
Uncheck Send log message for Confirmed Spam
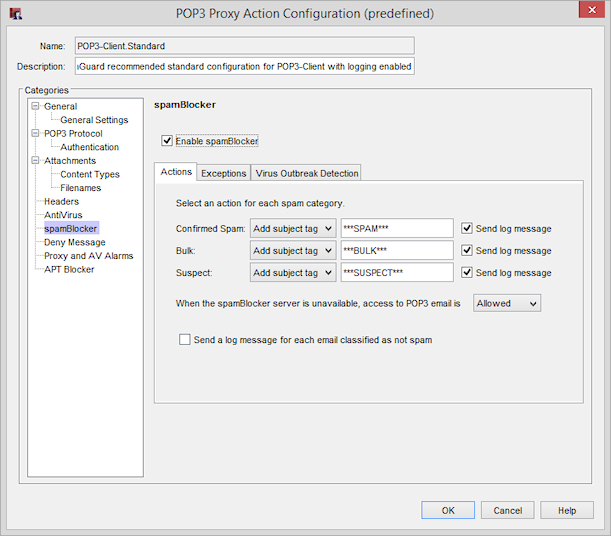[468, 228]
